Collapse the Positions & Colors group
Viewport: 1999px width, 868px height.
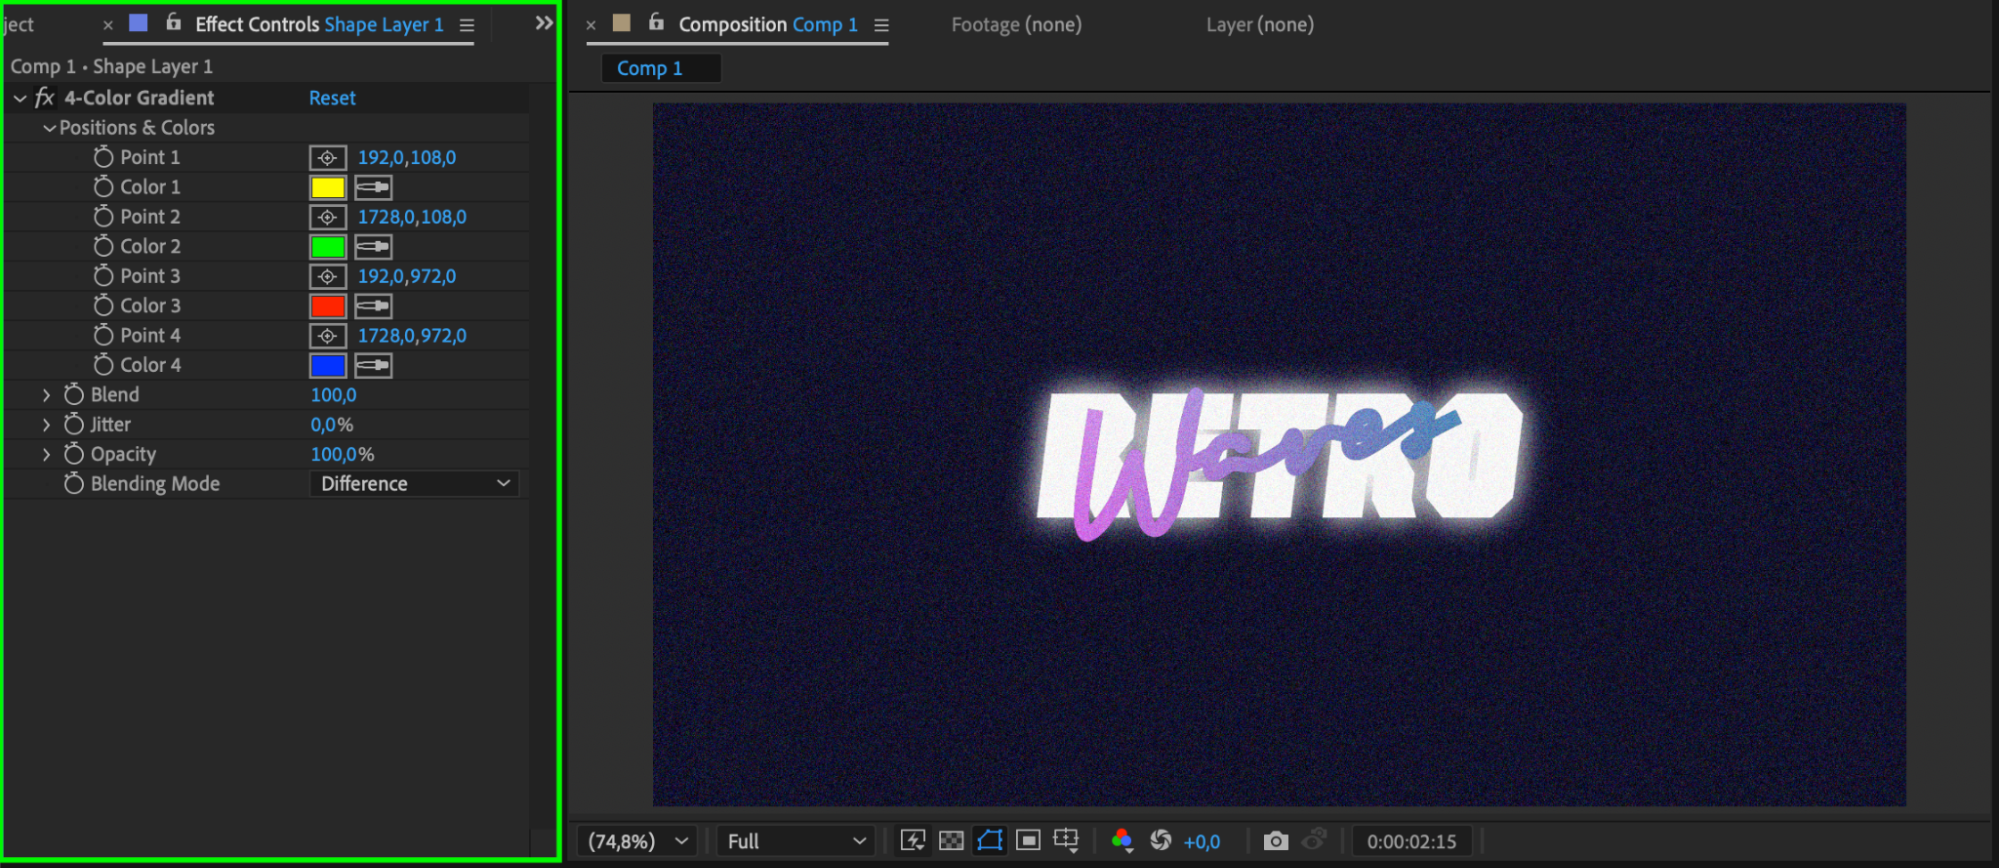(49, 128)
